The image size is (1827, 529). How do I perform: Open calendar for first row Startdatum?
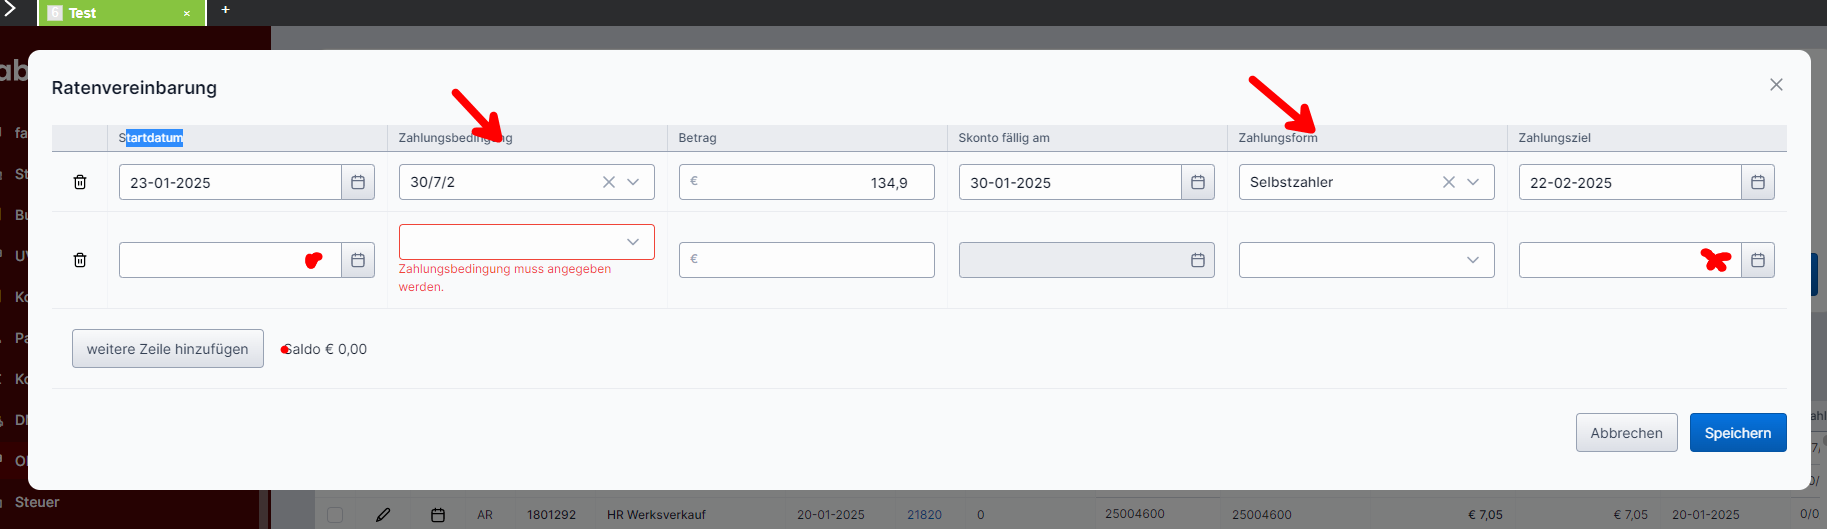(358, 182)
